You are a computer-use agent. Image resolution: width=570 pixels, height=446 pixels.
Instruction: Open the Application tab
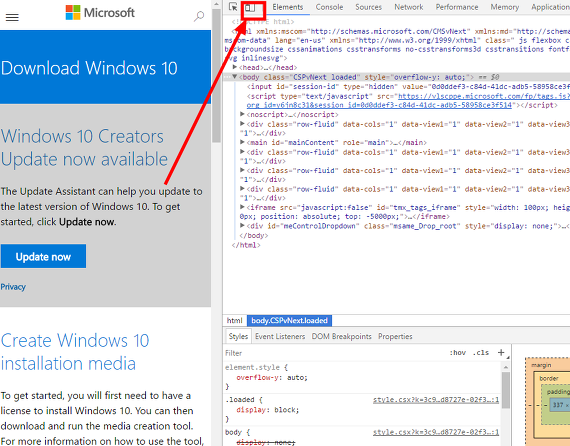point(550,7)
